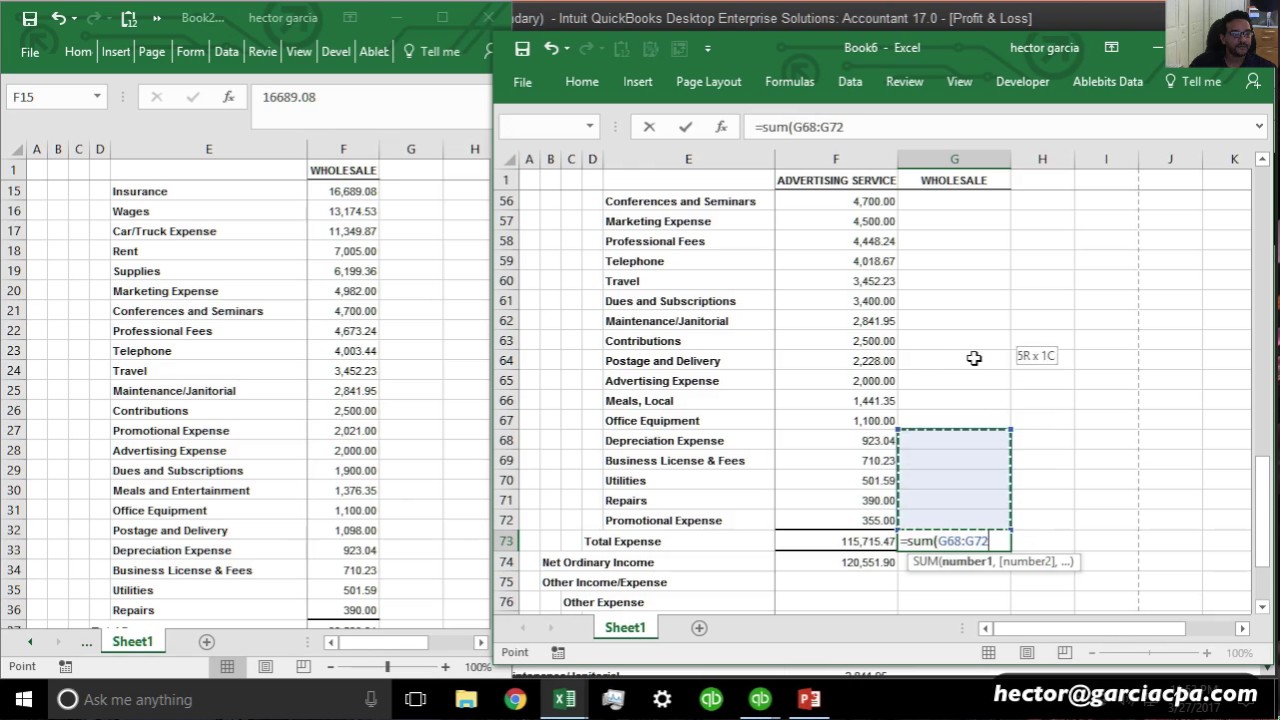Add a new sheet in Book6
Screen dimensions: 1280x720
pyautogui.click(x=699, y=628)
